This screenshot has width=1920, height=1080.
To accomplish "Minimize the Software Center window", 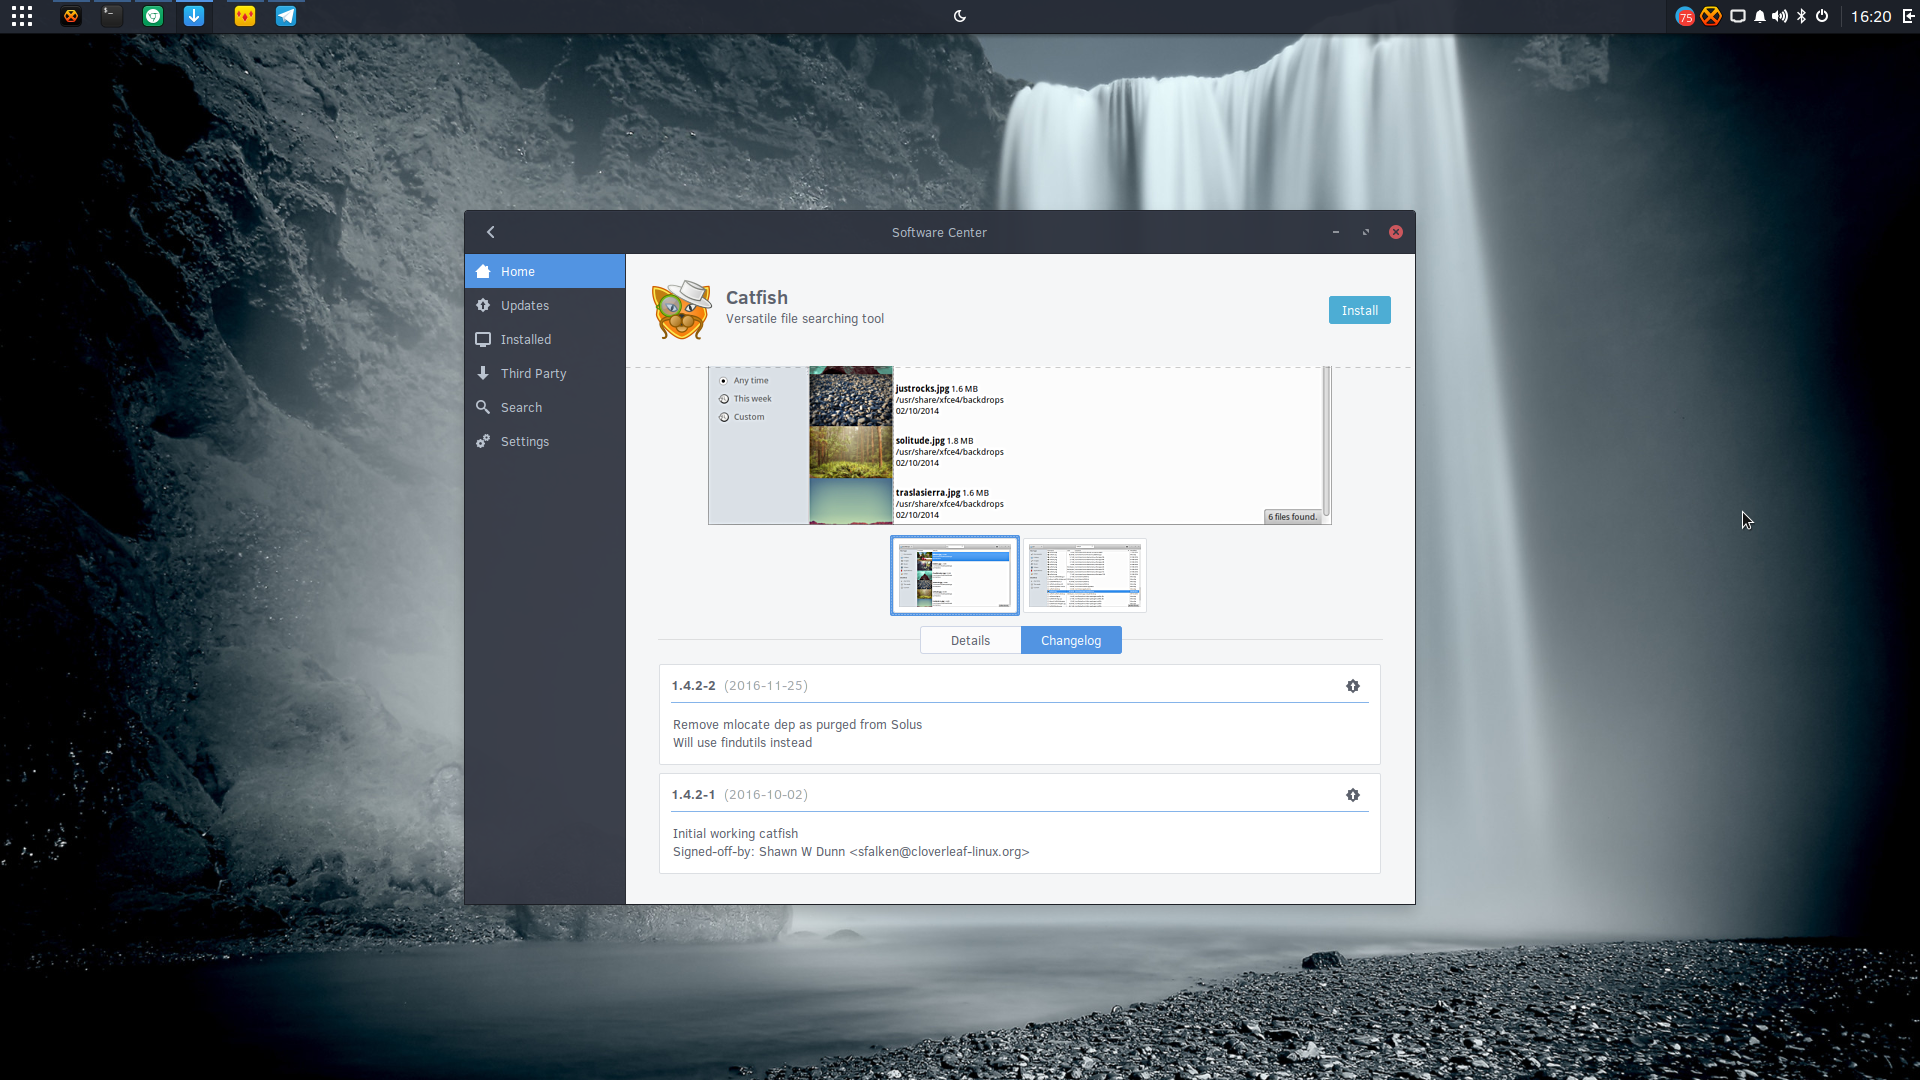I will [x=1336, y=232].
